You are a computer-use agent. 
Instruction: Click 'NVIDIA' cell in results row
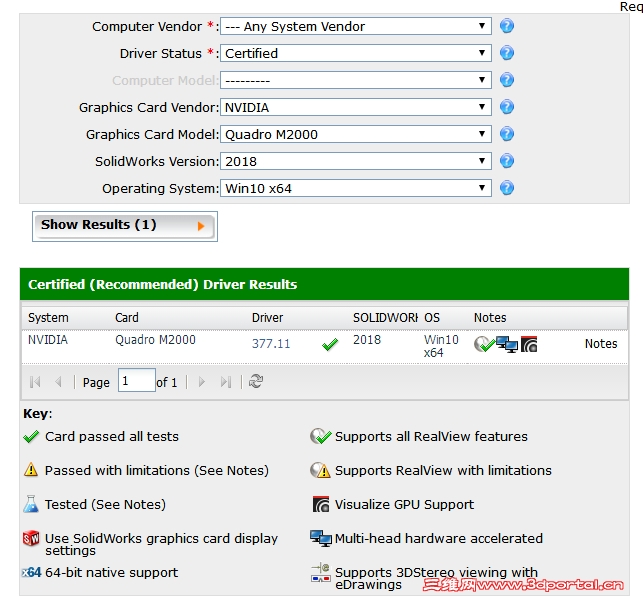[48, 340]
